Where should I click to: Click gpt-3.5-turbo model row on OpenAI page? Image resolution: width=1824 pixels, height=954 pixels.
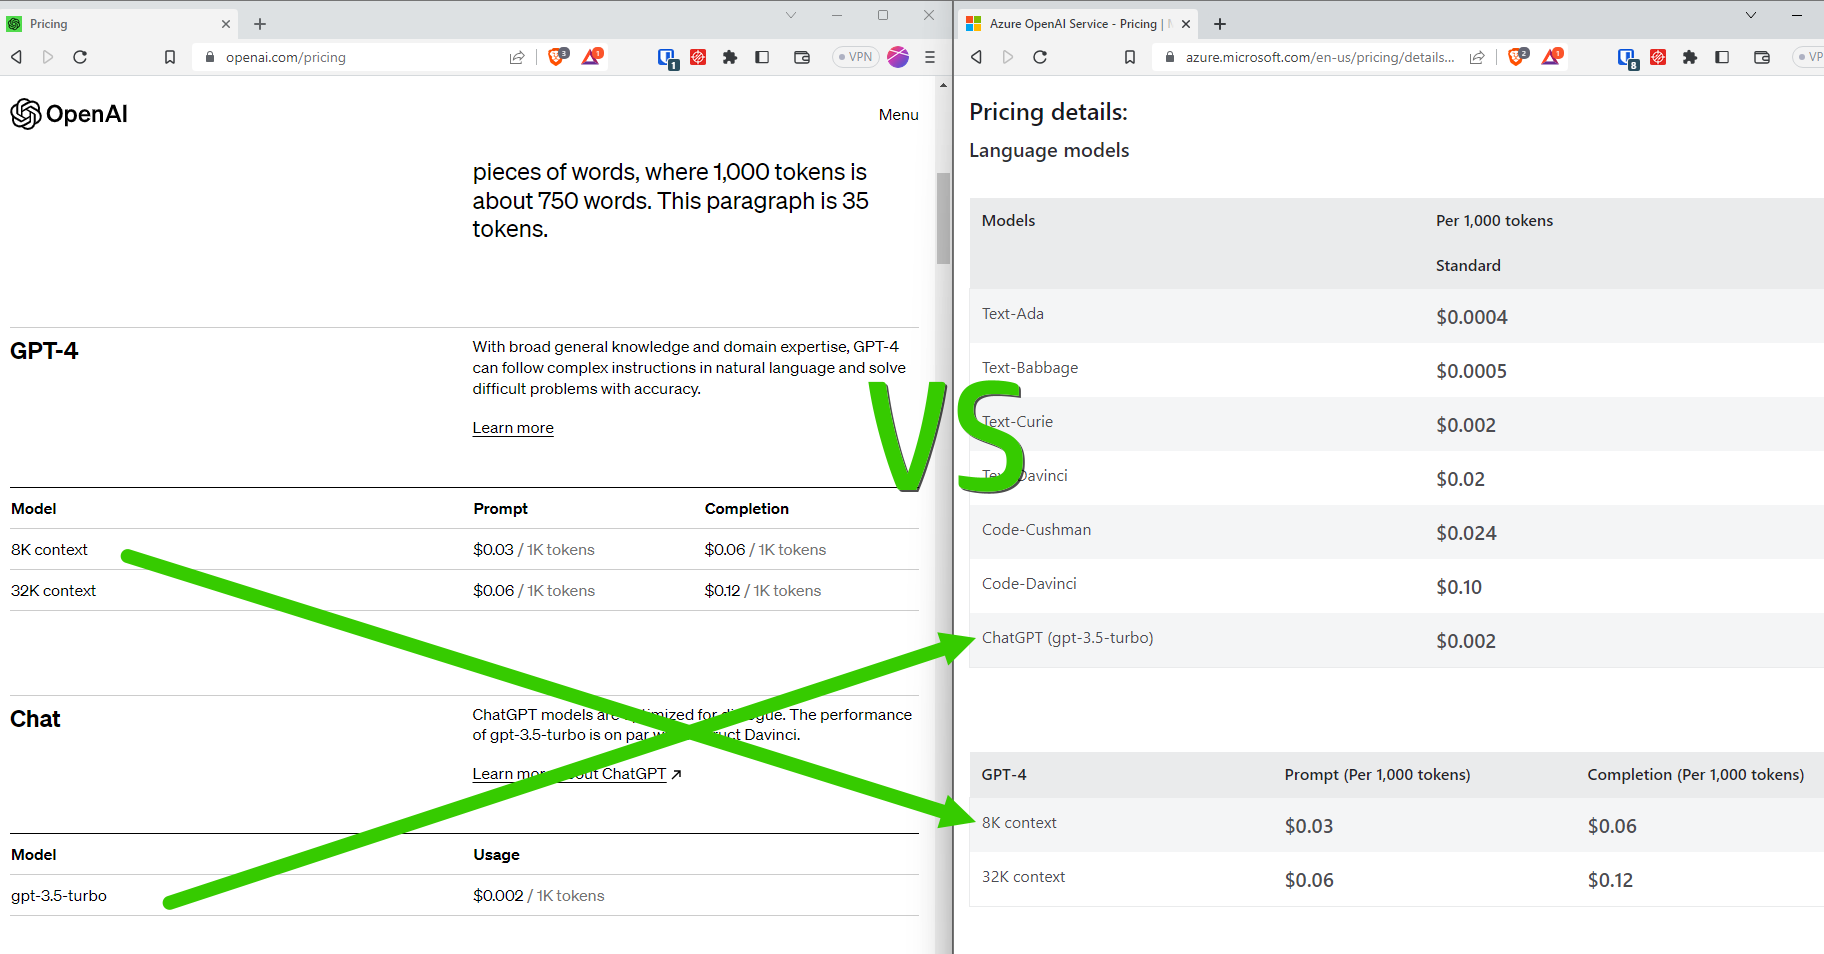(x=464, y=895)
